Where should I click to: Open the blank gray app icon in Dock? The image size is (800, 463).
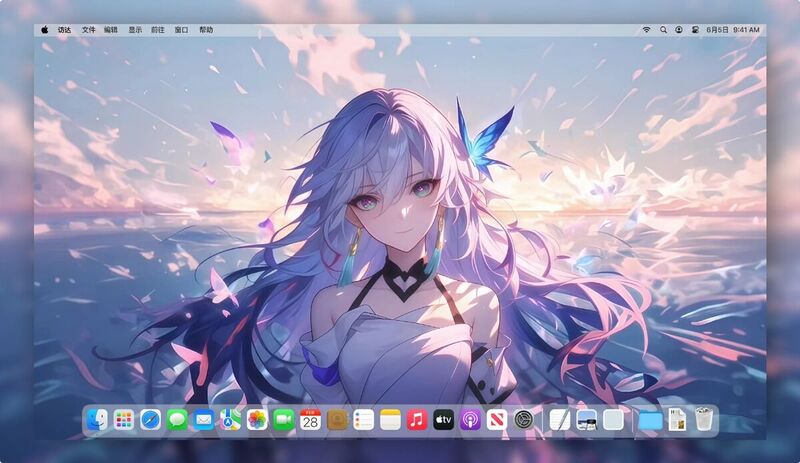613,420
